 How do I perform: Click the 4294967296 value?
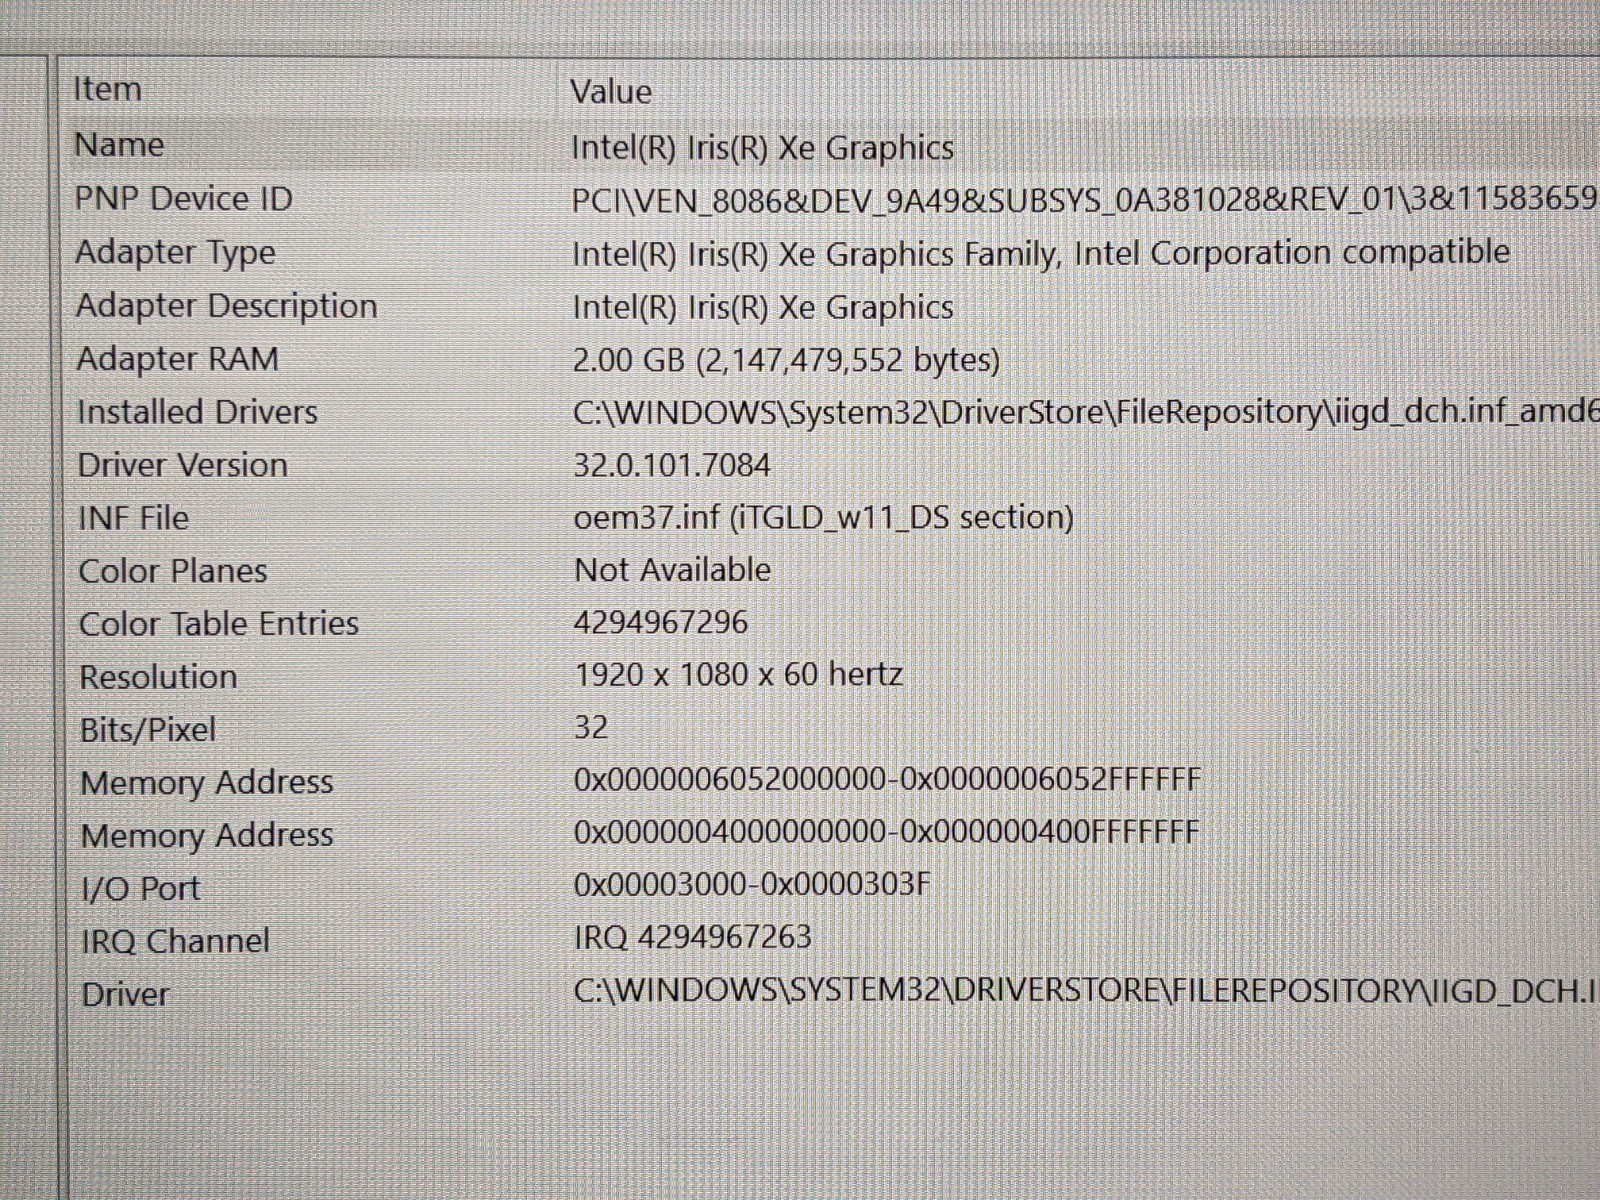coord(661,622)
